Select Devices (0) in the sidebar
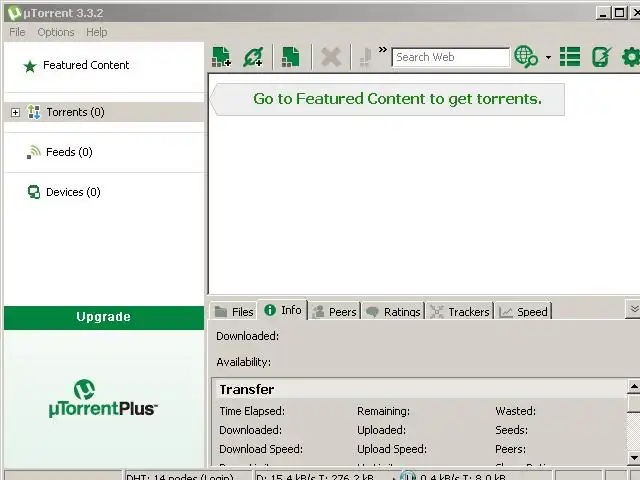 click(73, 192)
